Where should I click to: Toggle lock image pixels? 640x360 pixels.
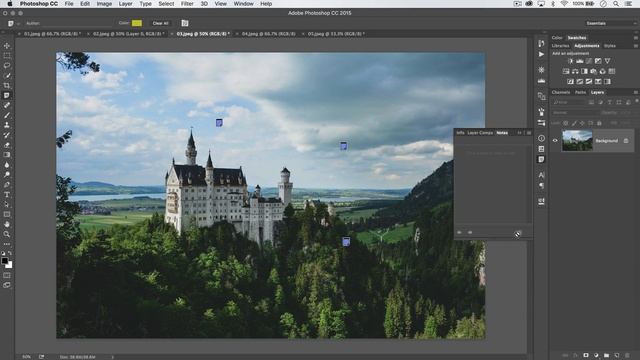click(x=574, y=123)
